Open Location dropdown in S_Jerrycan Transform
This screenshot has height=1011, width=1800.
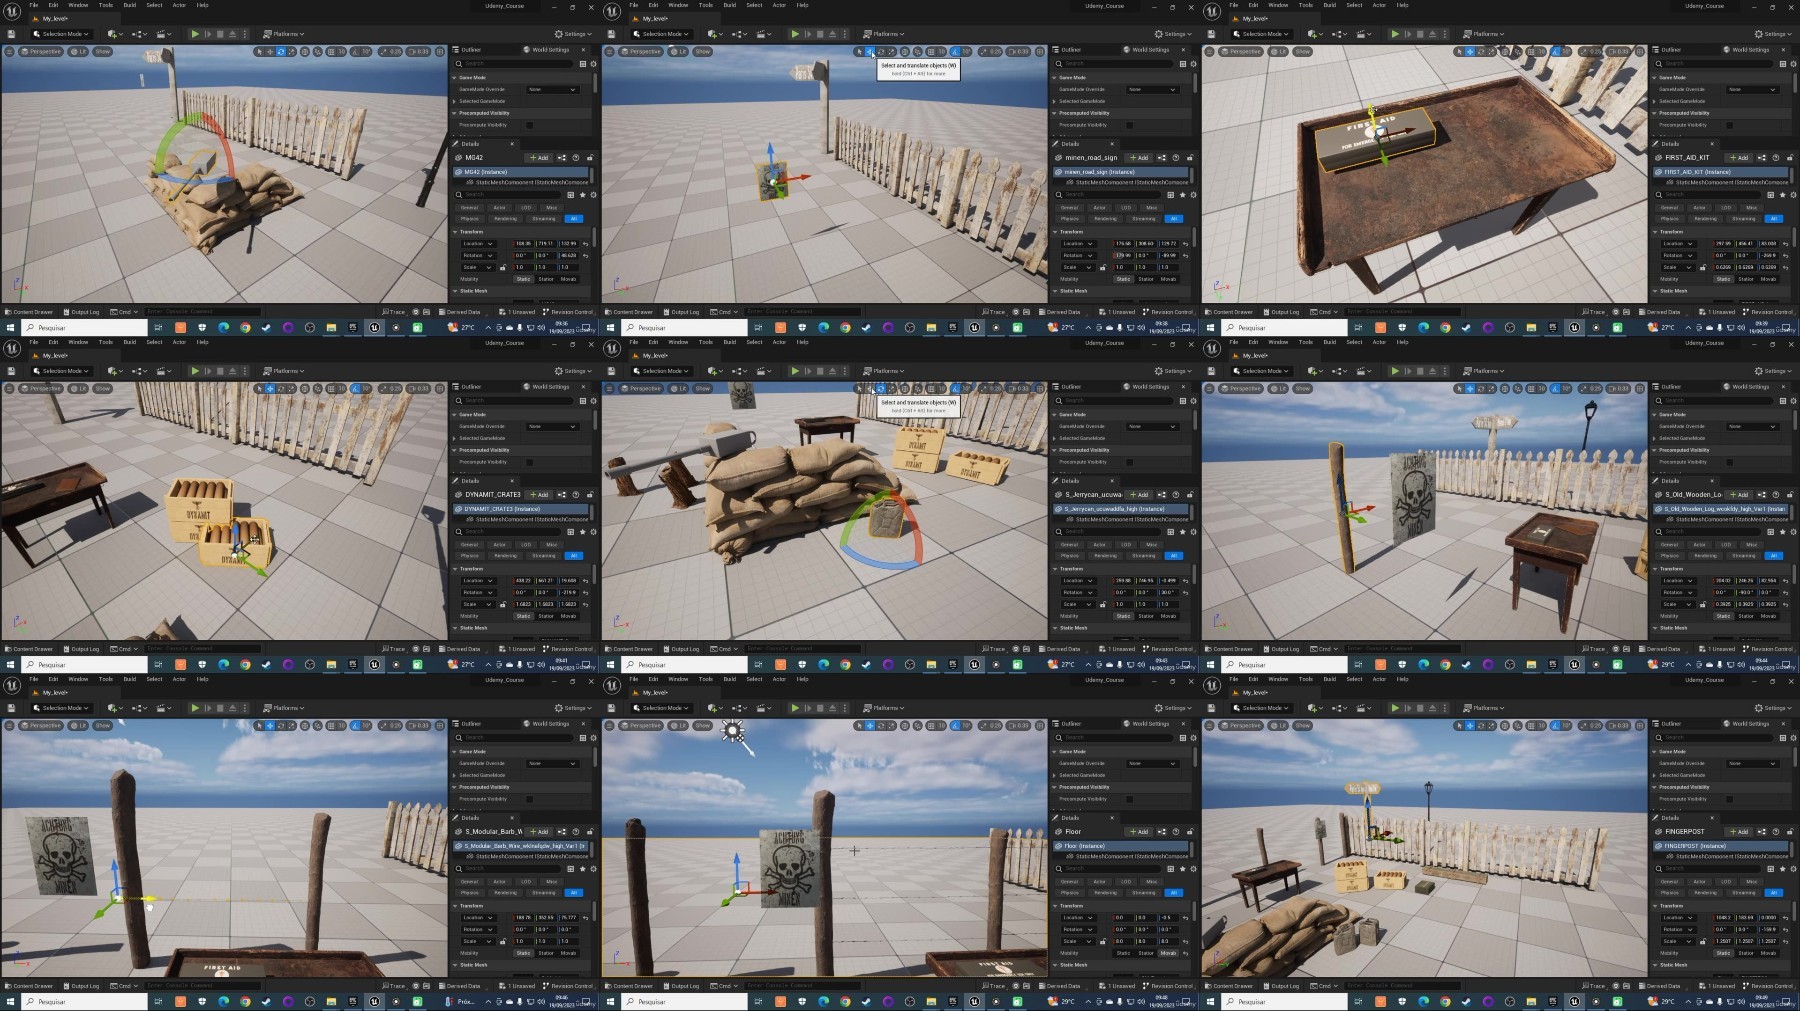[x=1079, y=581]
